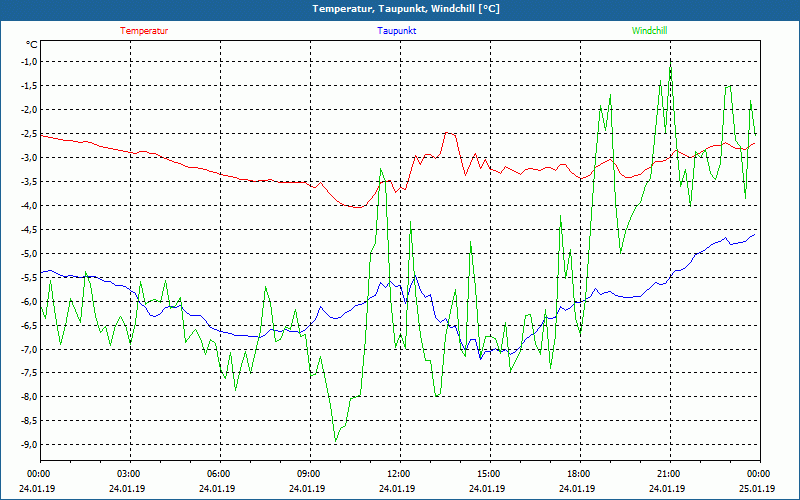The height and width of the screenshot is (500, 800).
Task: Click the -8,5 y-axis value
Action: 28,421
